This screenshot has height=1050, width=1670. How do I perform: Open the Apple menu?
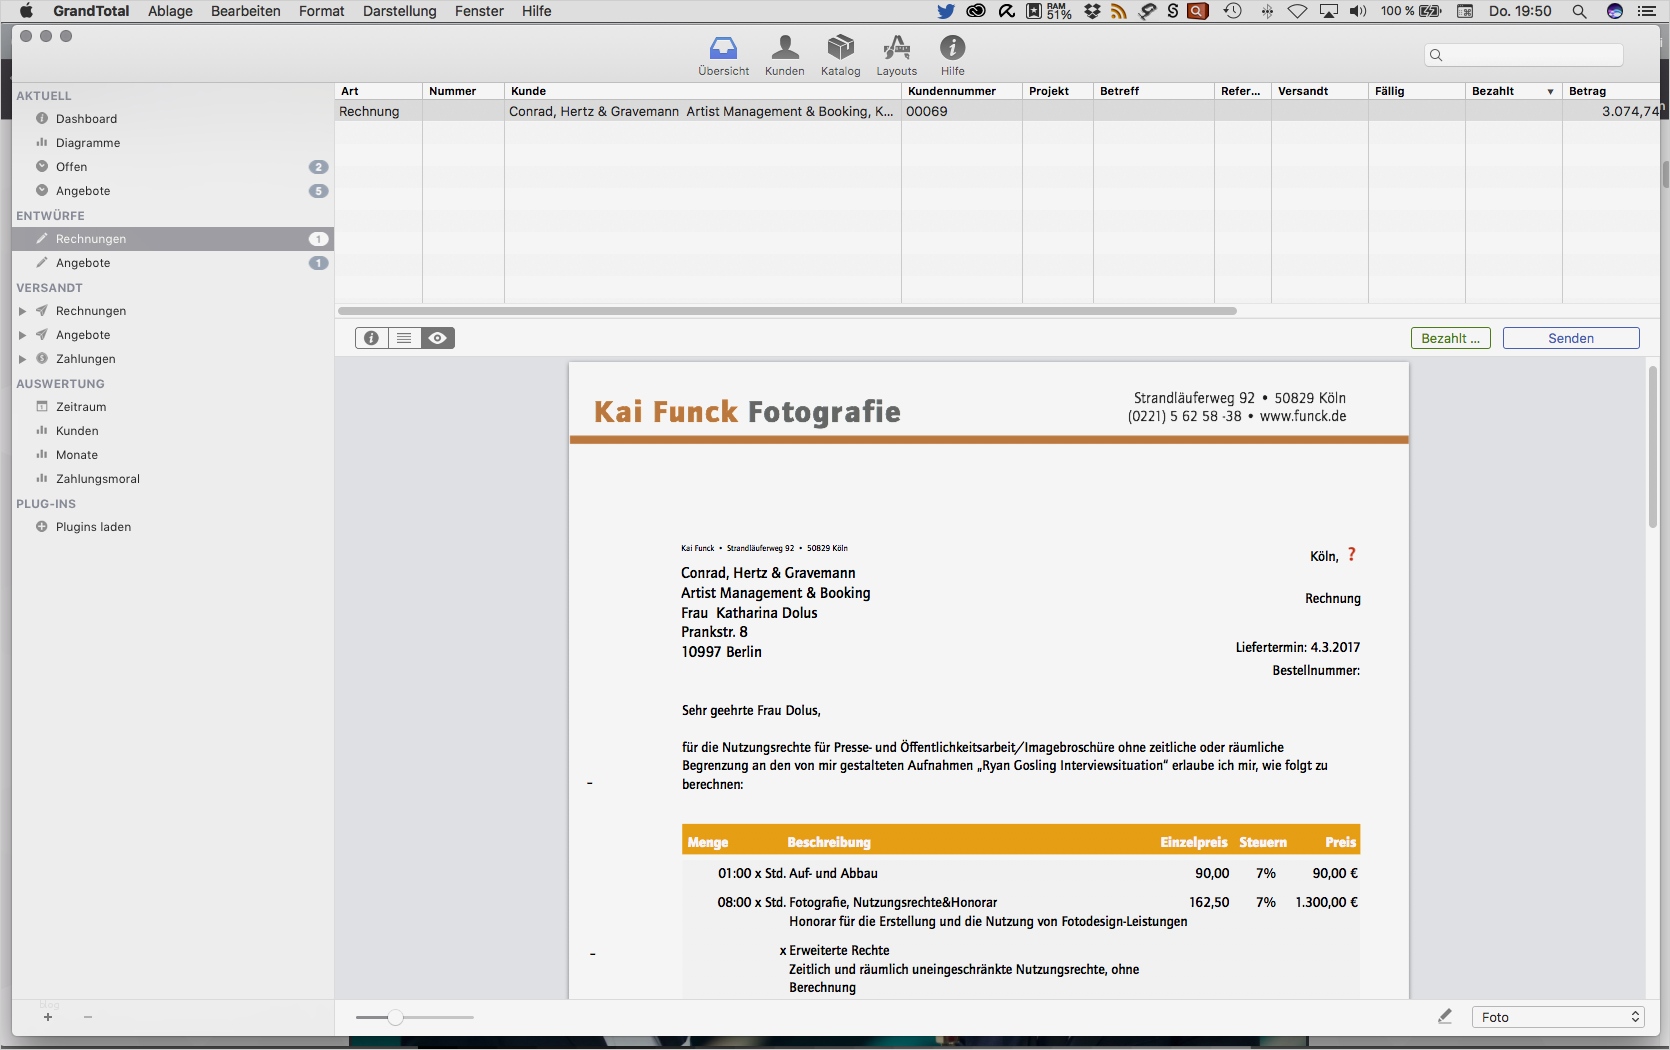[27, 11]
